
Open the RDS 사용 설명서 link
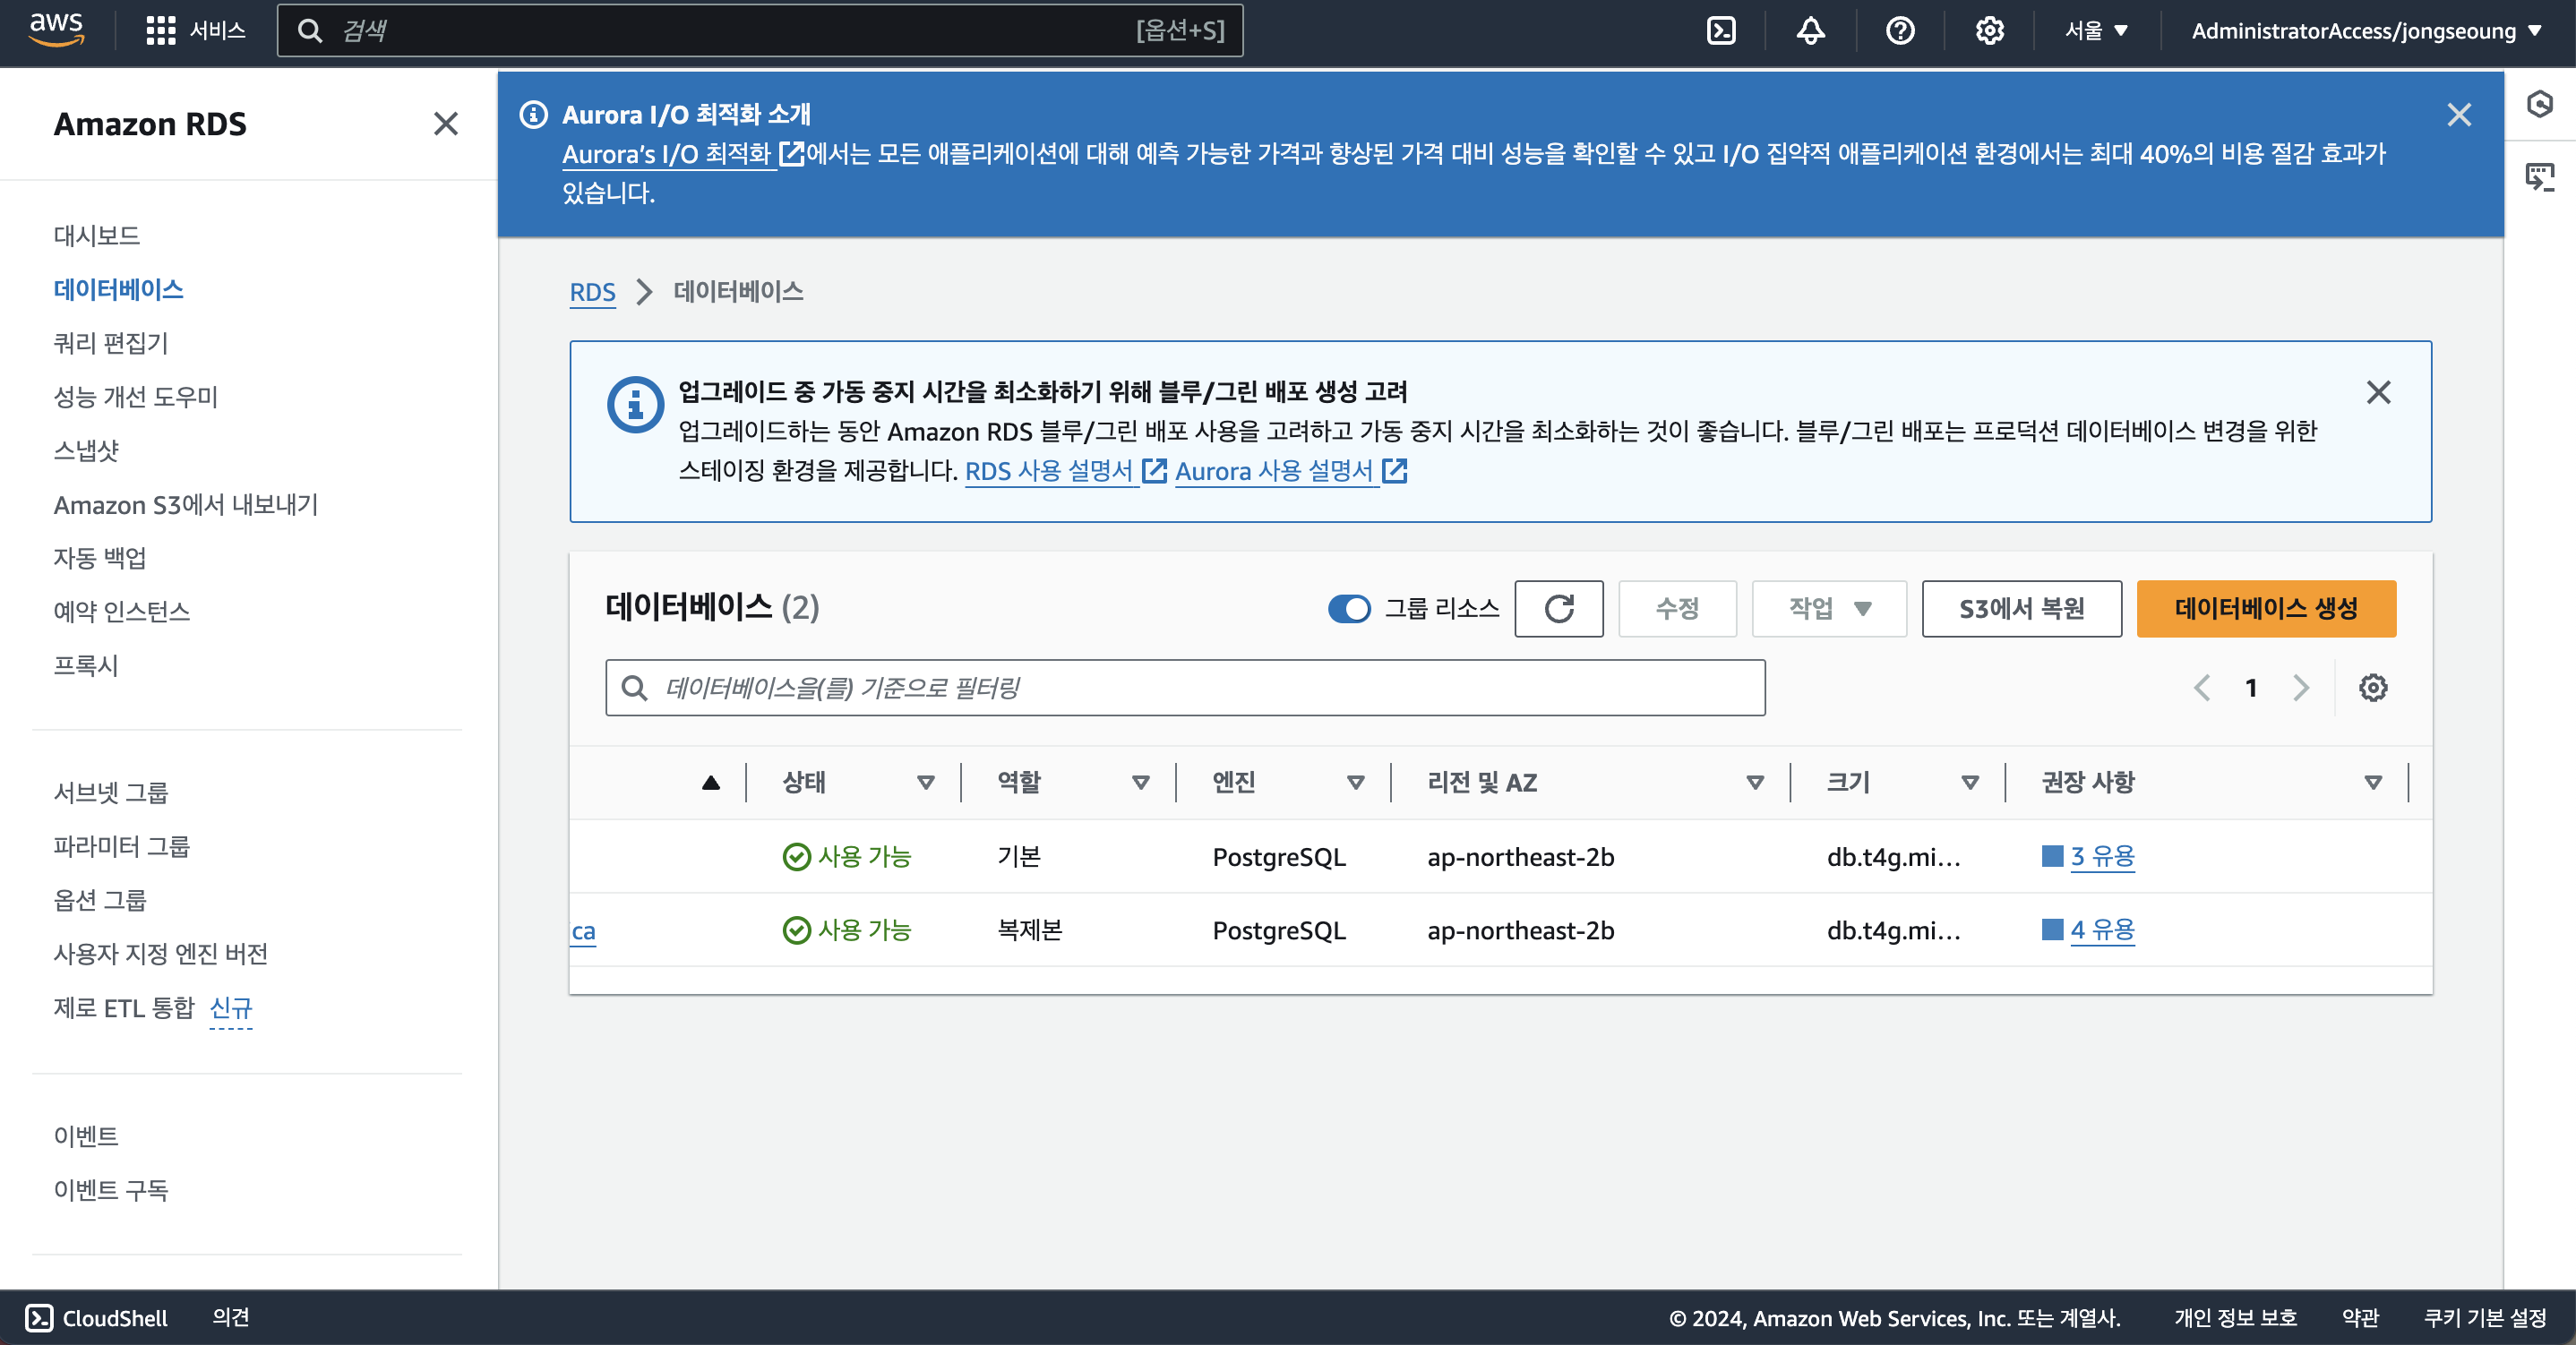1048,471
